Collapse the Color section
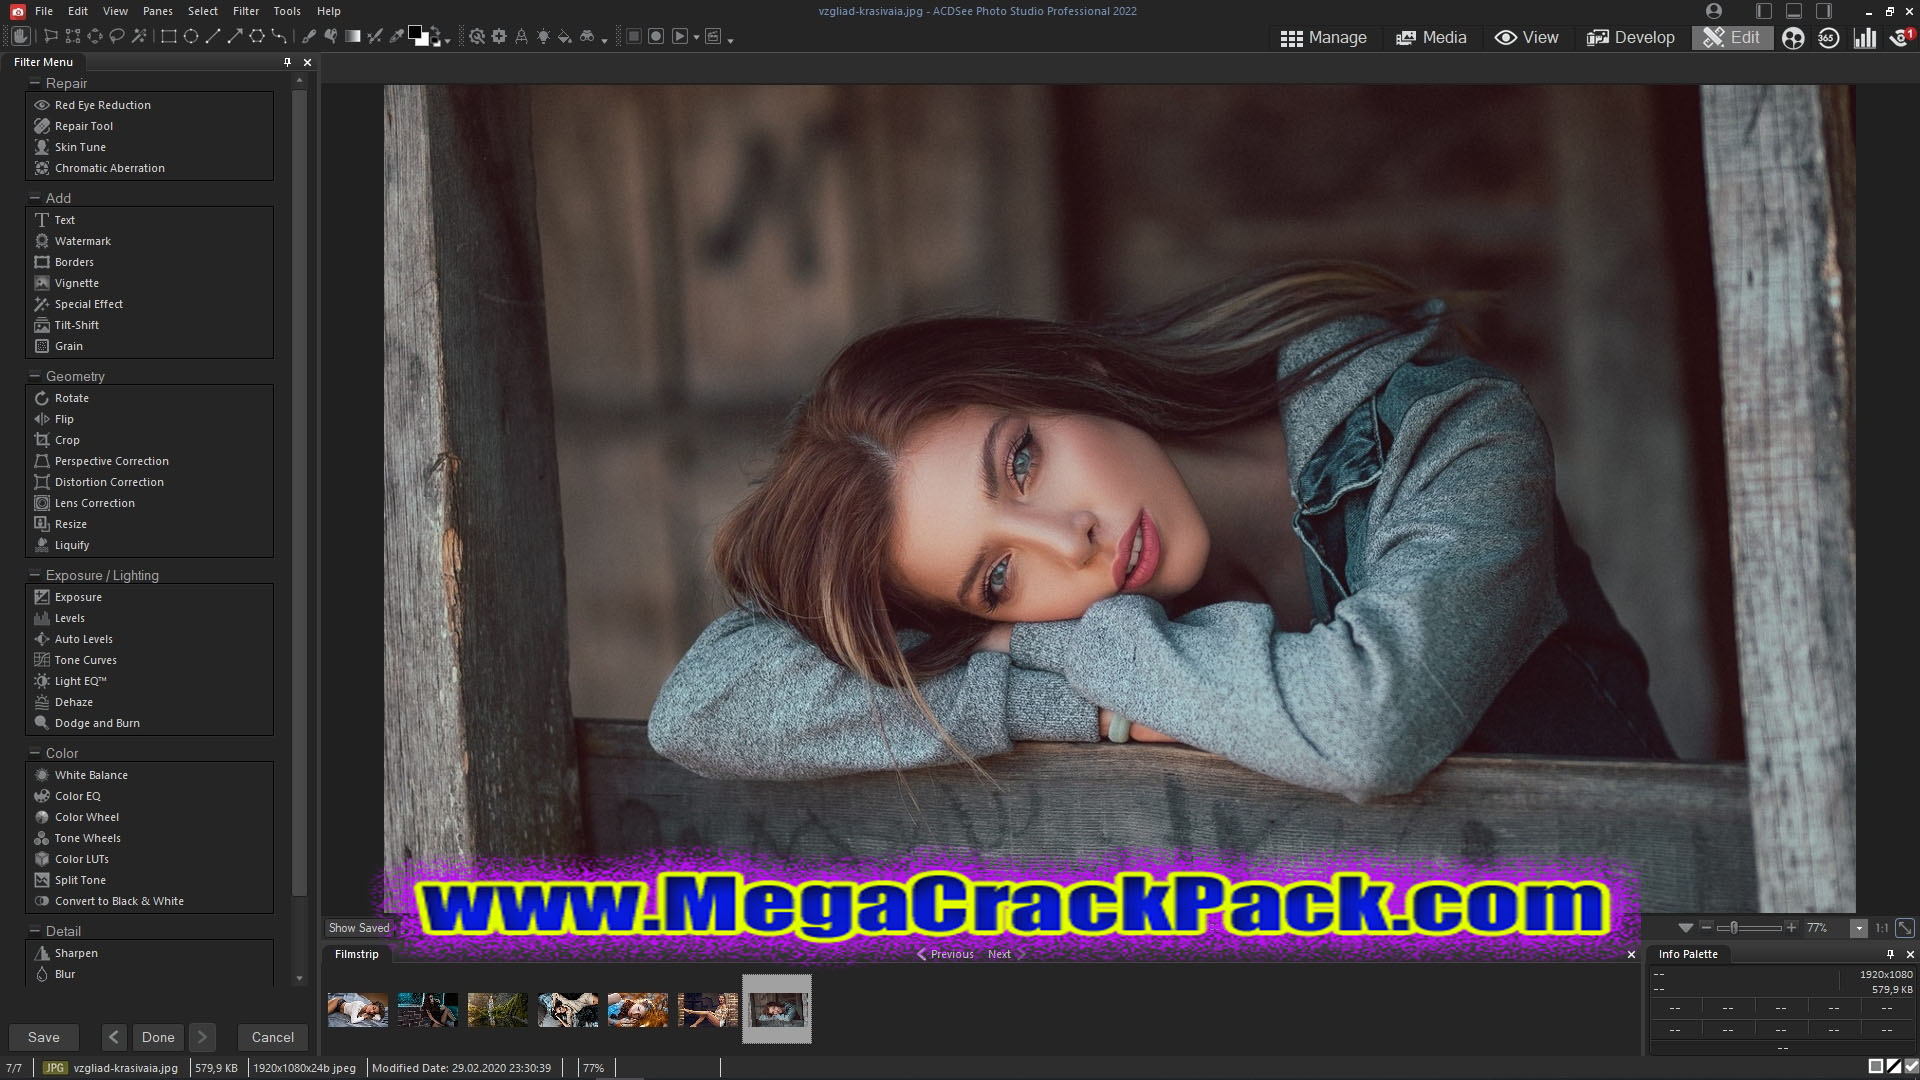The height and width of the screenshot is (1080, 1920). click(36, 752)
